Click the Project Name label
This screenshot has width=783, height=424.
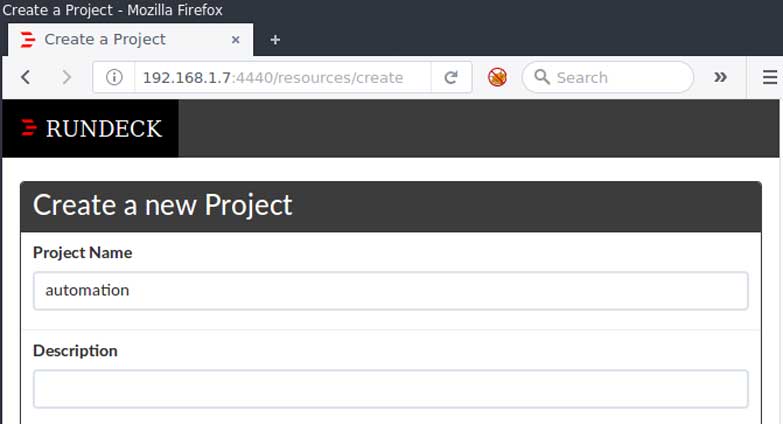[x=82, y=253]
